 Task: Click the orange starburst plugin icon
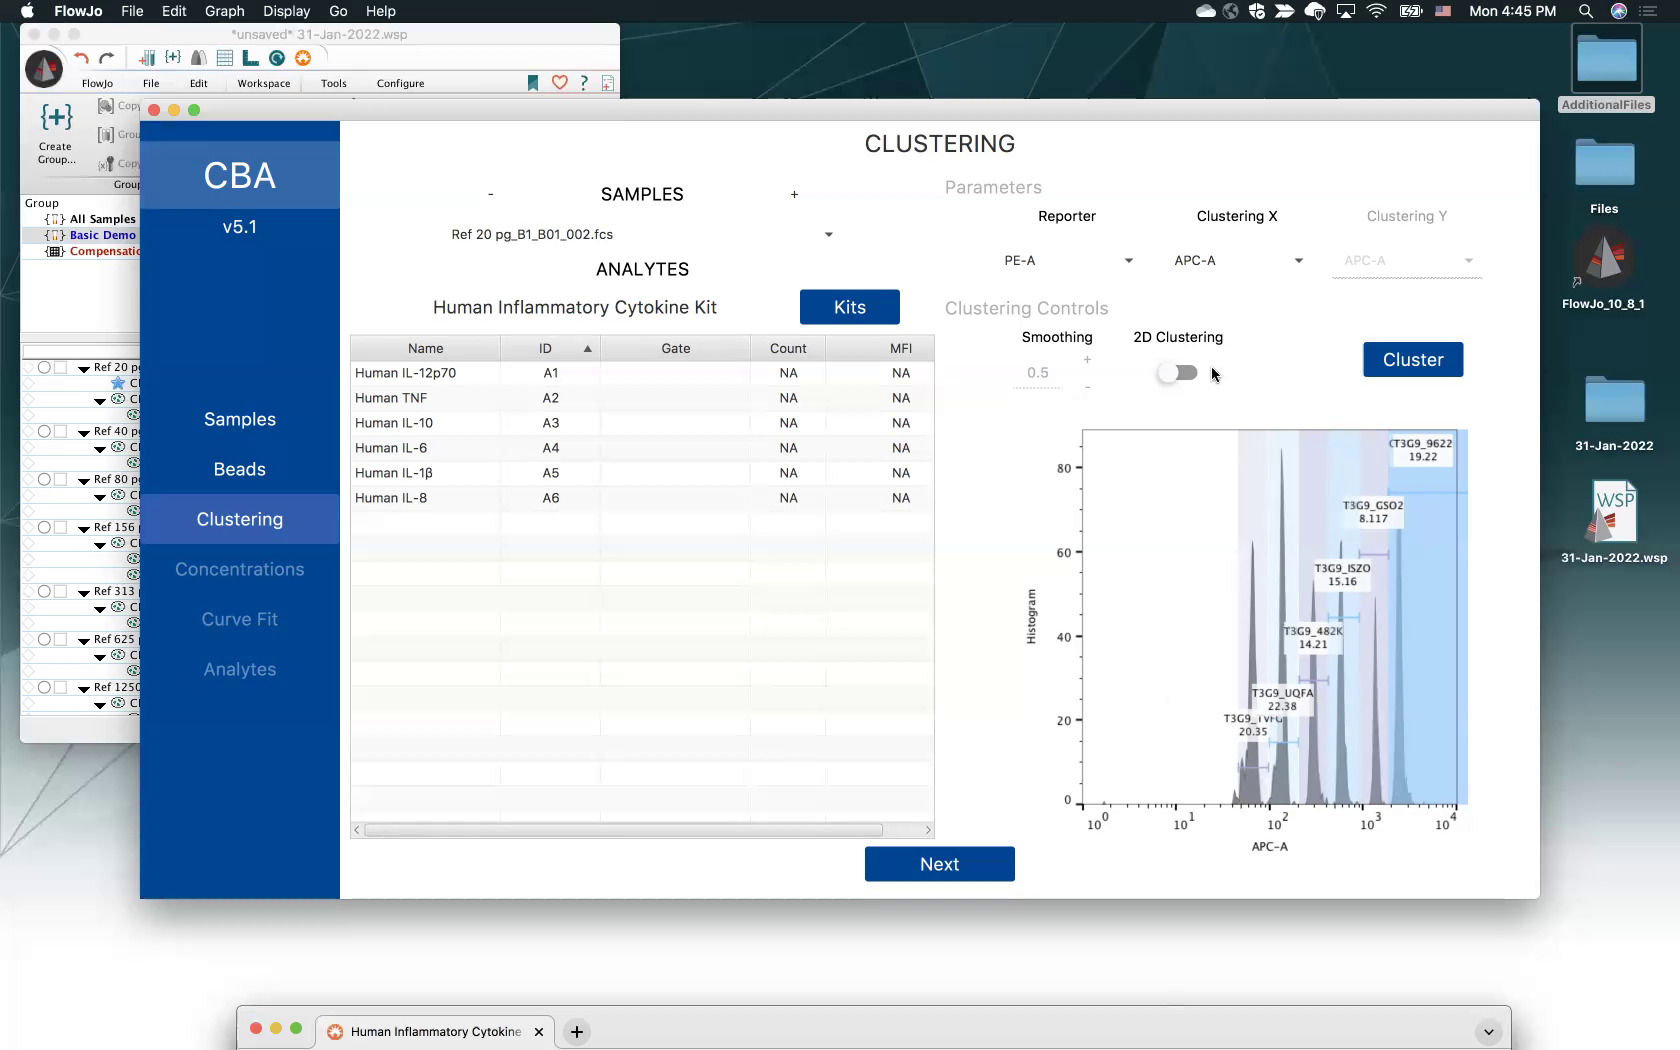click(x=303, y=58)
